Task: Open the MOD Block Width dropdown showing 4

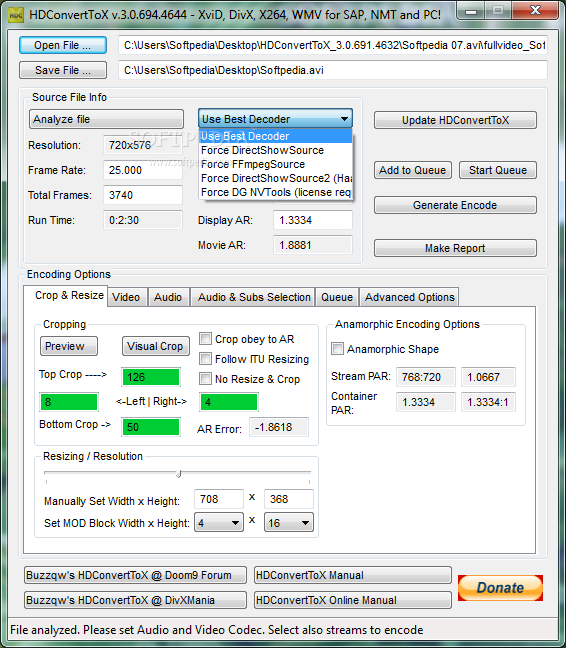Action: 219,523
